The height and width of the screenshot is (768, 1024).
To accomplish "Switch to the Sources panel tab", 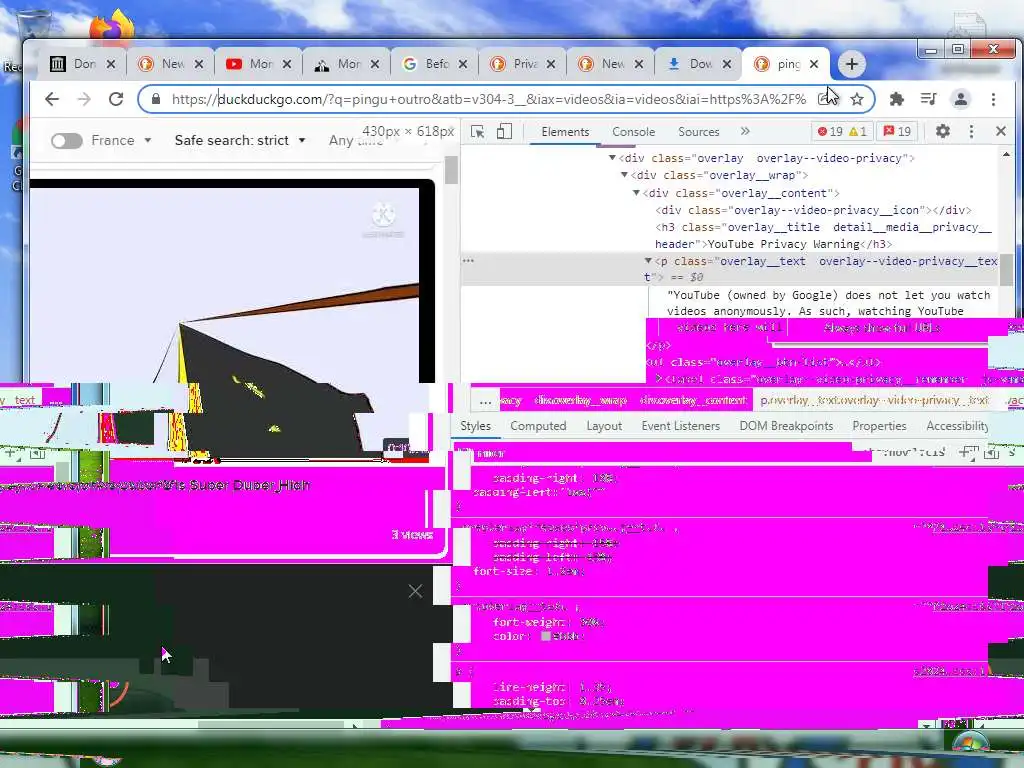I will (x=699, y=132).
